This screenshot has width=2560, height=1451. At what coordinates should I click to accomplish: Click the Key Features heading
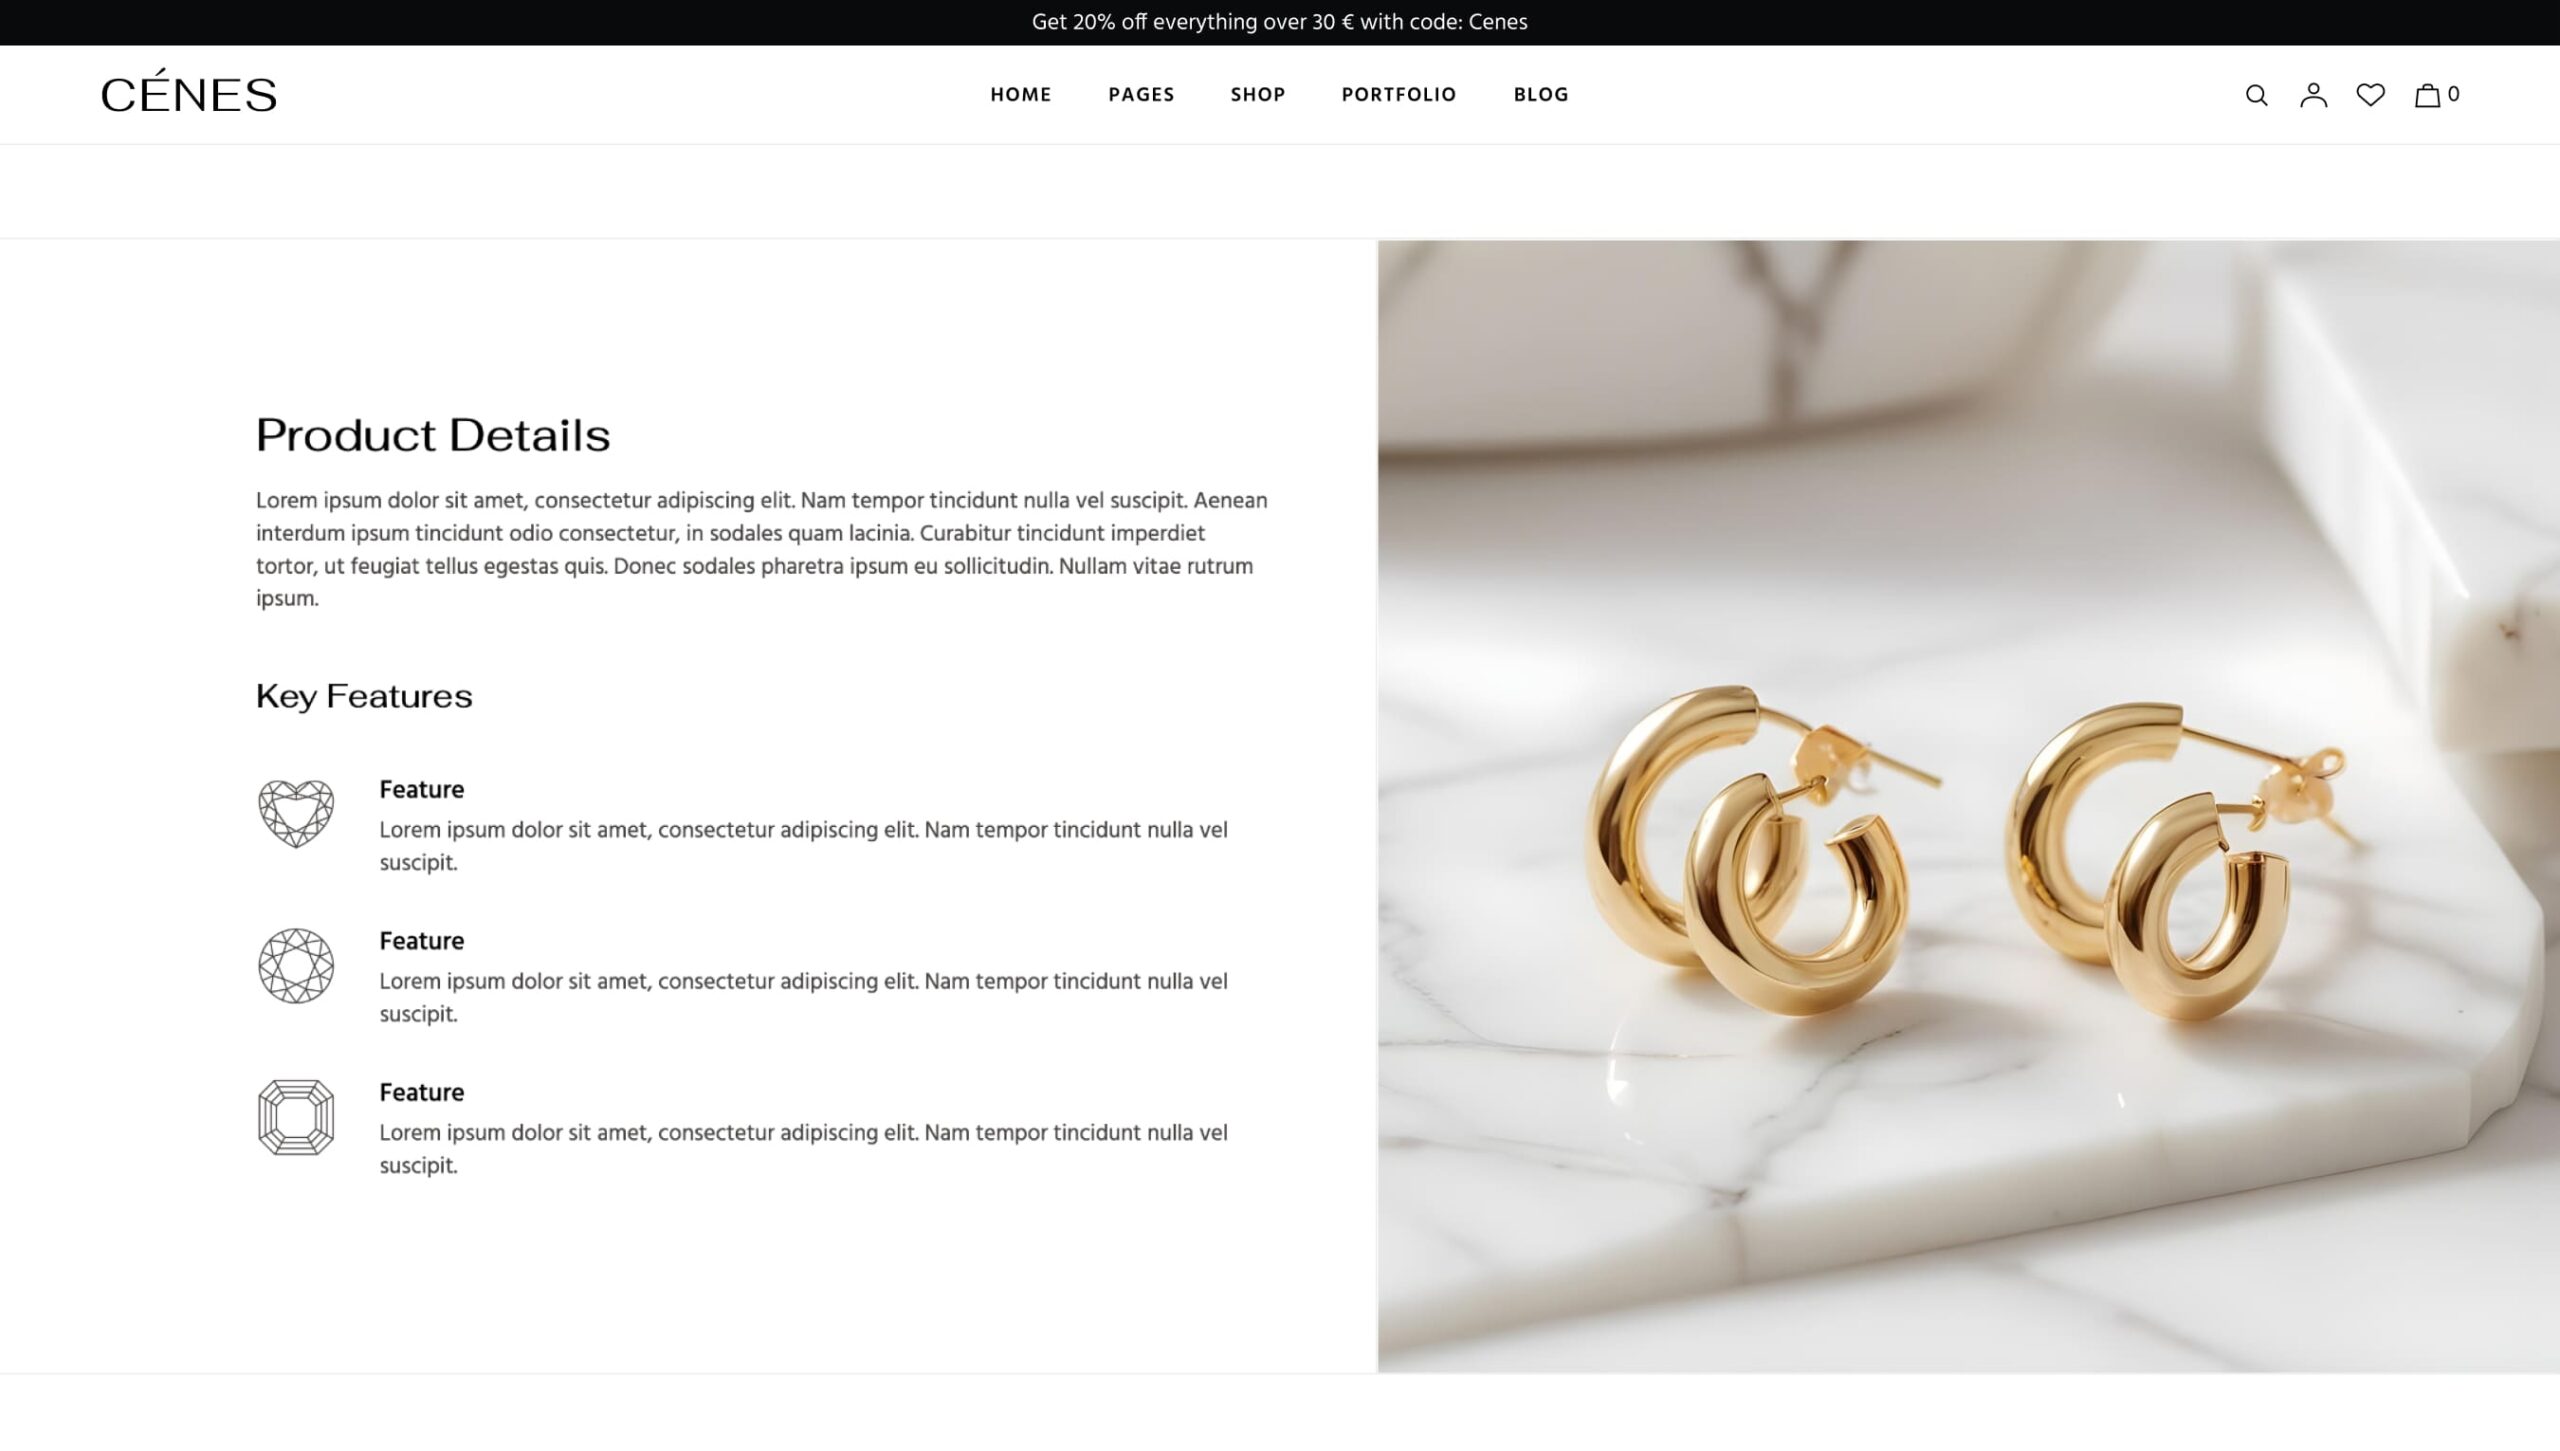(x=364, y=696)
